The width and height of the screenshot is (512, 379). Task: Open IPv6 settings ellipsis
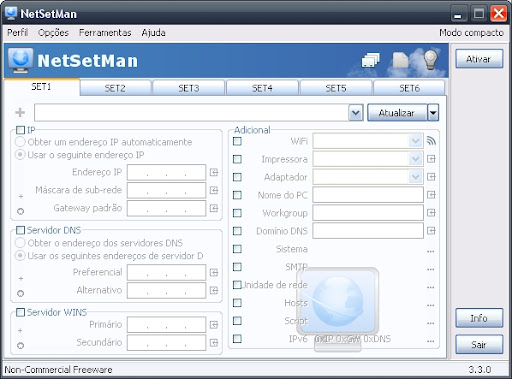(430, 342)
